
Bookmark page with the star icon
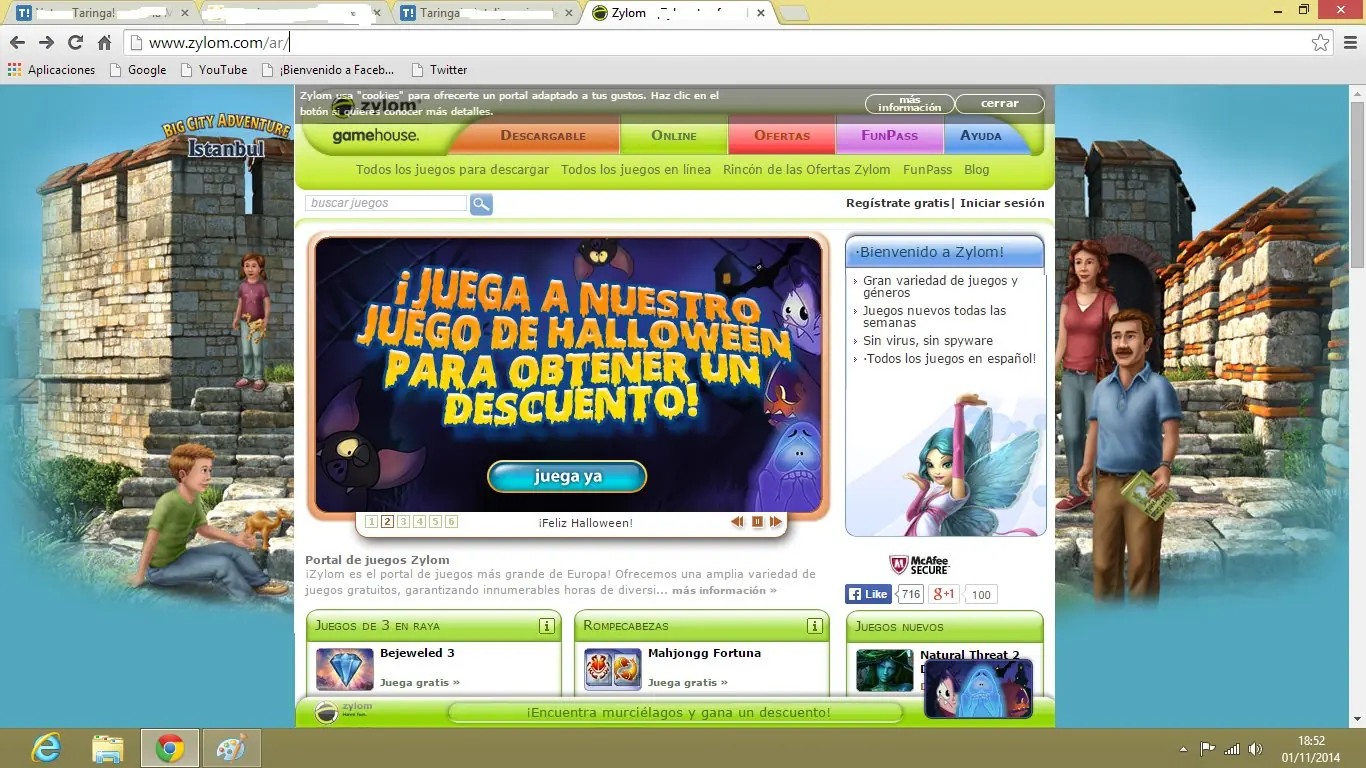tap(1320, 42)
